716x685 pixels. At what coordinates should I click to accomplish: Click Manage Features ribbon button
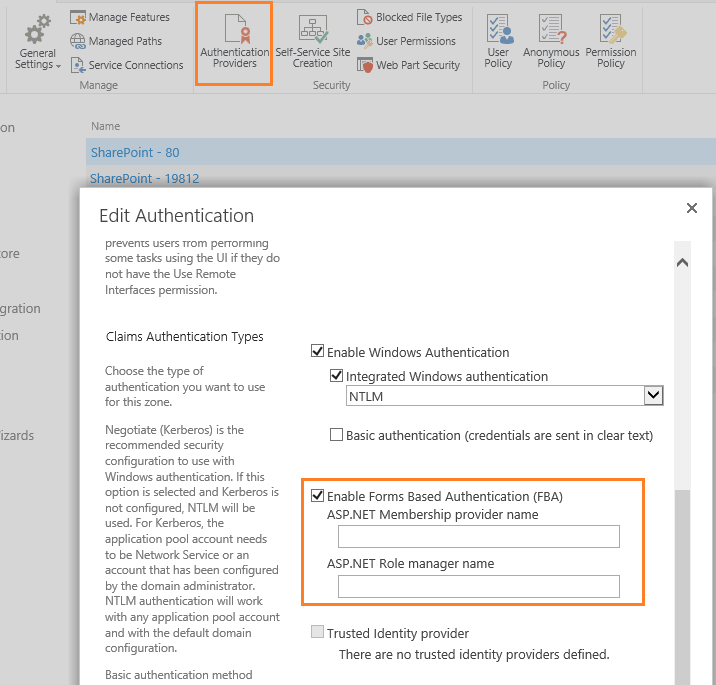[x=120, y=17]
